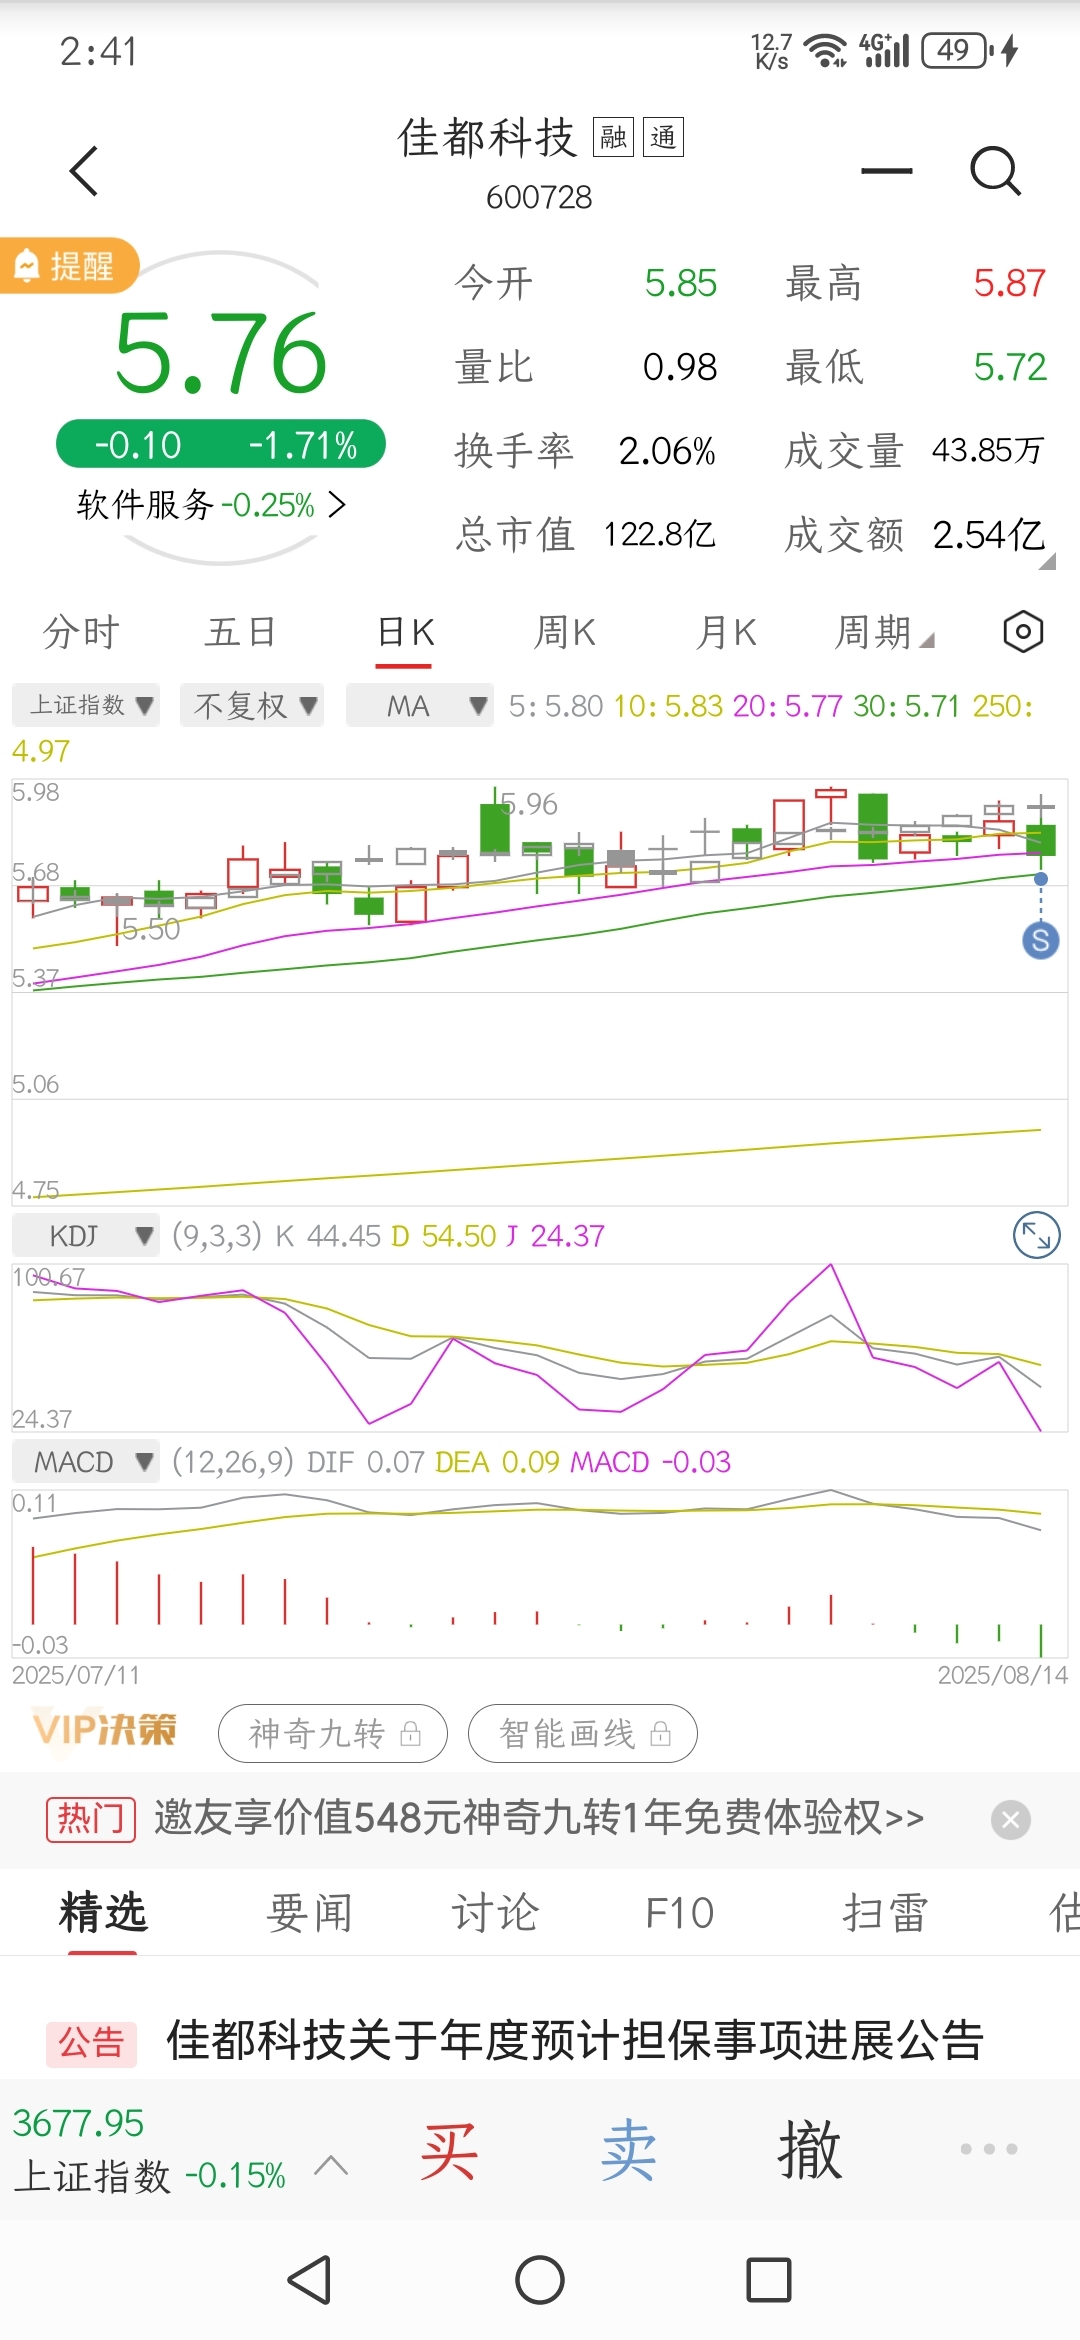Tap the -0.10 -1.71% change pill
Viewport: 1080px width, 2340px height.
pyautogui.click(x=221, y=445)
